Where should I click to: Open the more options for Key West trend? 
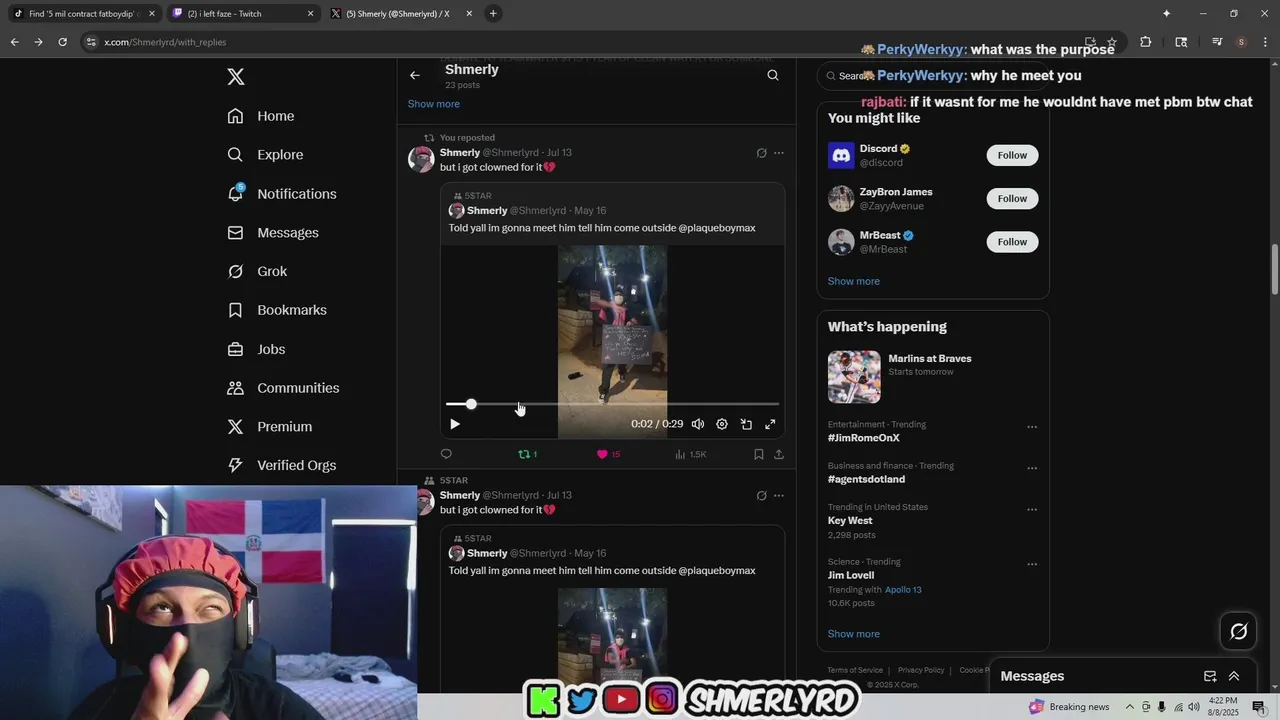pyautogui.click(x=1032, y=509)
